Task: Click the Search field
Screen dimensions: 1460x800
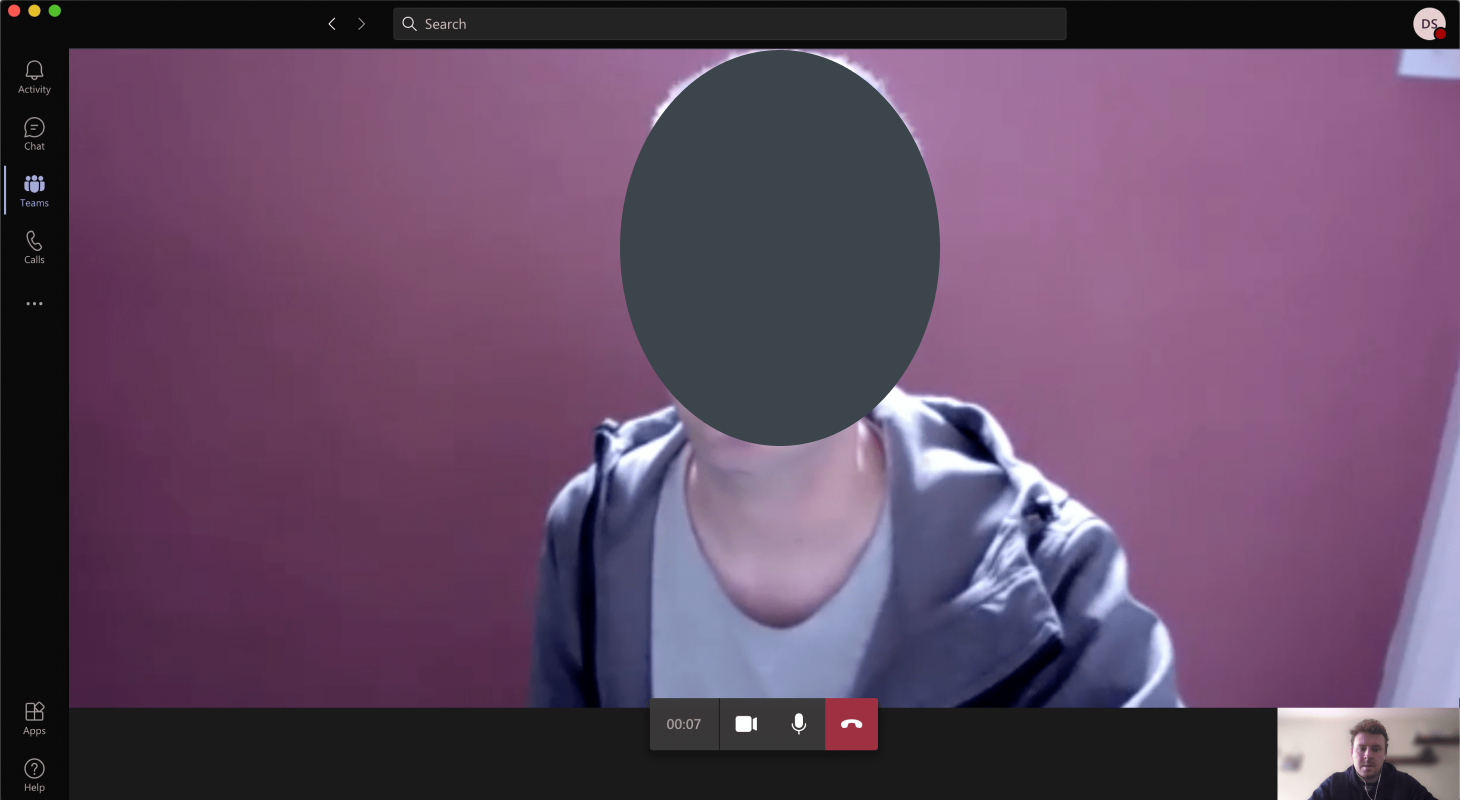Action: tap(730, 24)
